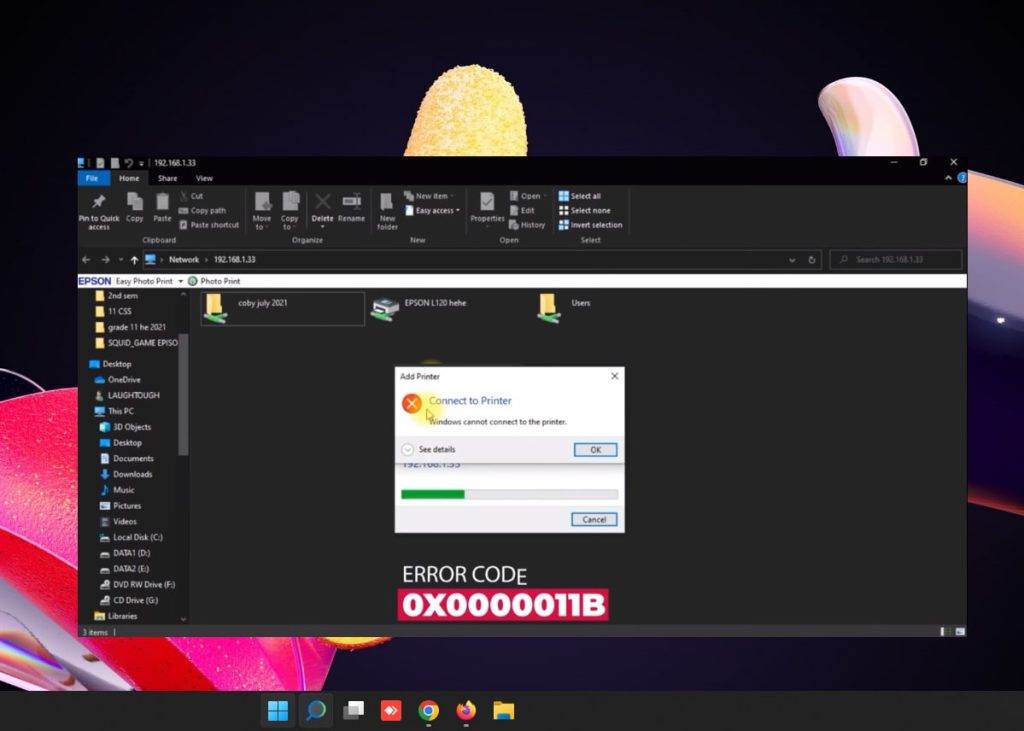This screenshot has width=1024, height=731.
Task: Click the Properties icon in ribbon
Action: (487, 204)
